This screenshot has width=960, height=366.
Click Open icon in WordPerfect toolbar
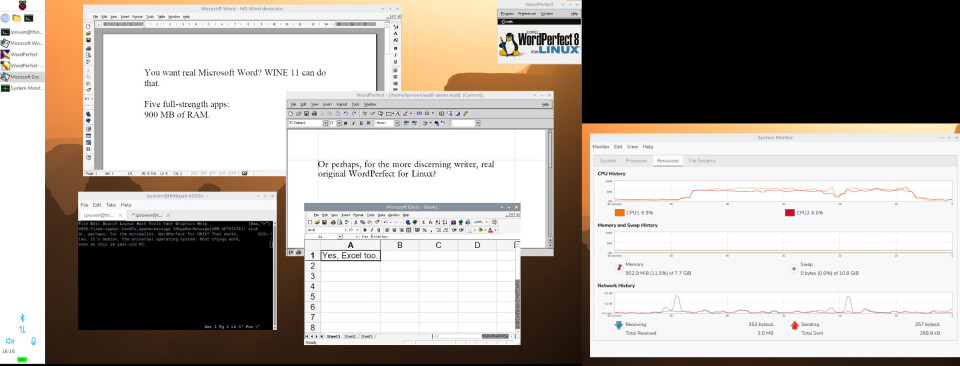click(x=298, y=113)
